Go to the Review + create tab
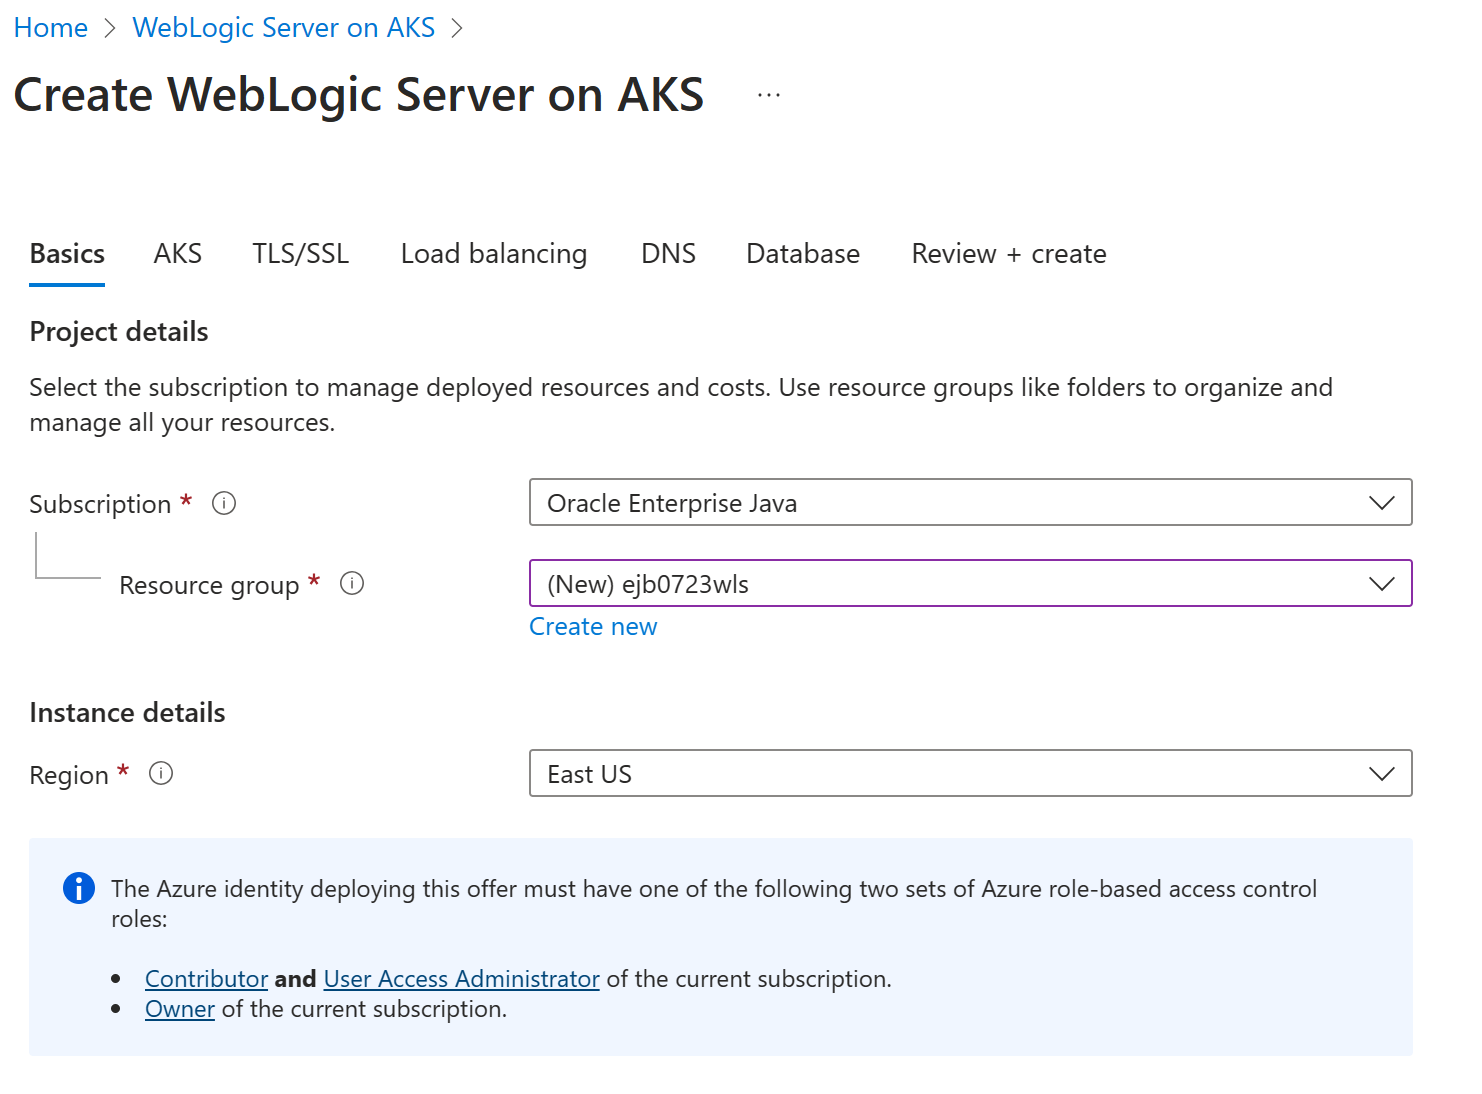This screenshot has height=1094, width=1482. (1009, 254)
